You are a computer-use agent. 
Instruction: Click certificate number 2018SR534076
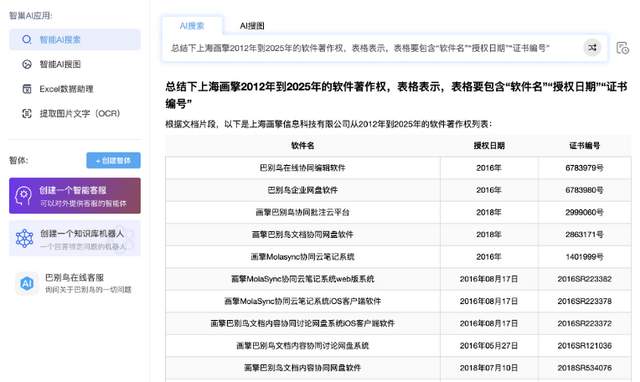584,368
